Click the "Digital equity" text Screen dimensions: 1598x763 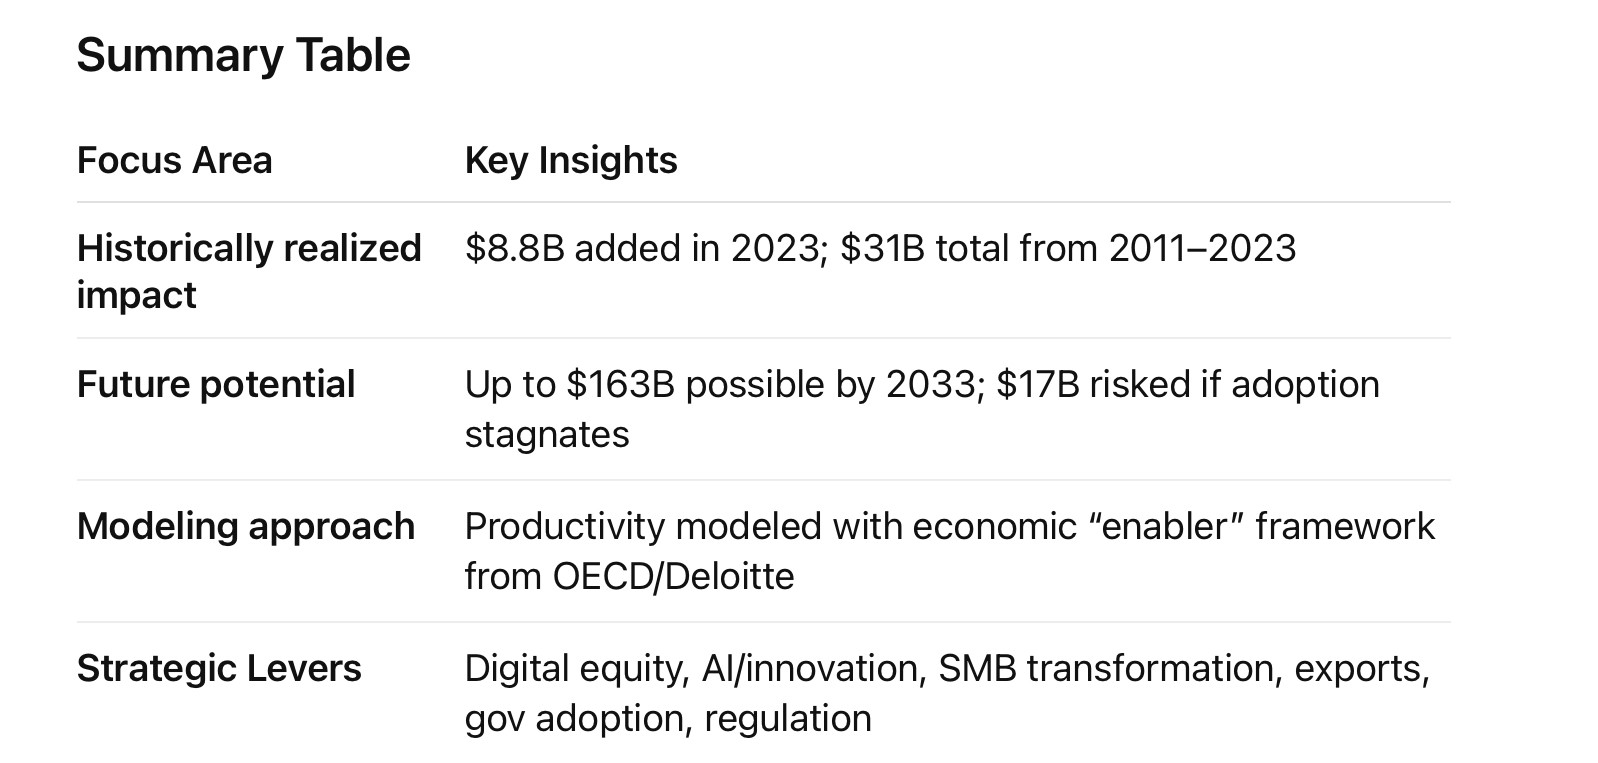click(x=576, y=668)
